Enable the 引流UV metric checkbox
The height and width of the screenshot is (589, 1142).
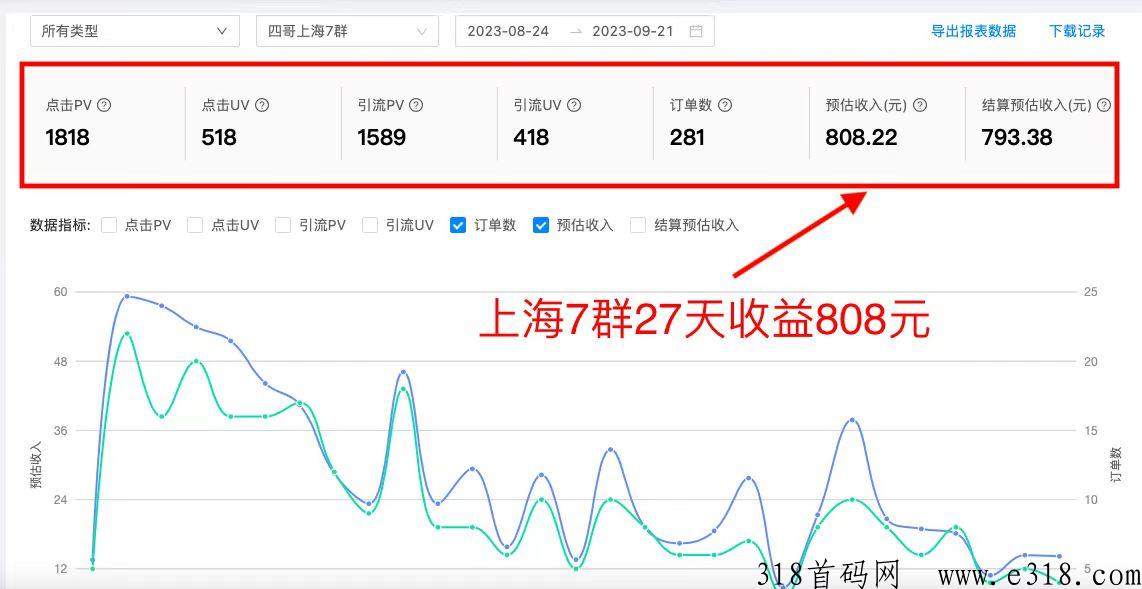371,225
